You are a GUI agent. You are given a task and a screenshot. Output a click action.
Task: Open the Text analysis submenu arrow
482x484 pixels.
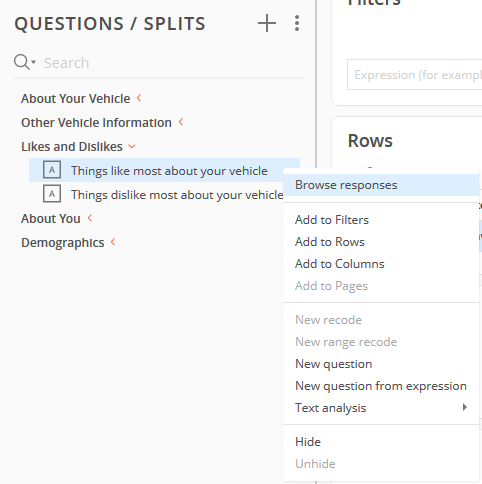(464, 407)
